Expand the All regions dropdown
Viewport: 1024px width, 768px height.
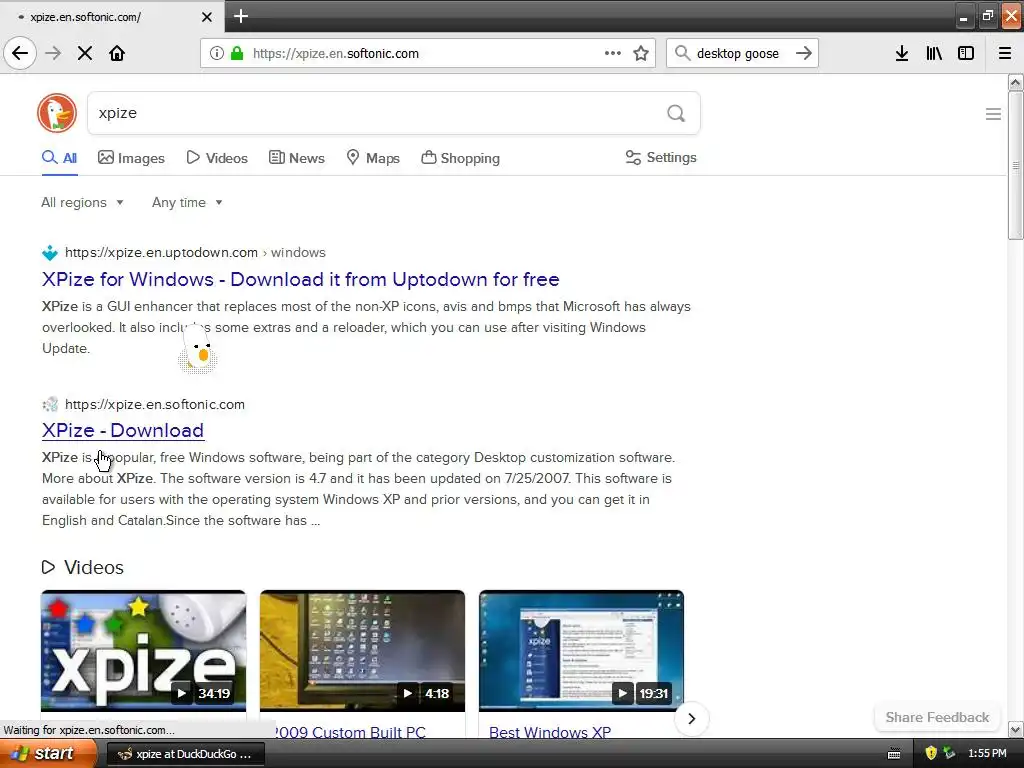click(x=82, y=202)
